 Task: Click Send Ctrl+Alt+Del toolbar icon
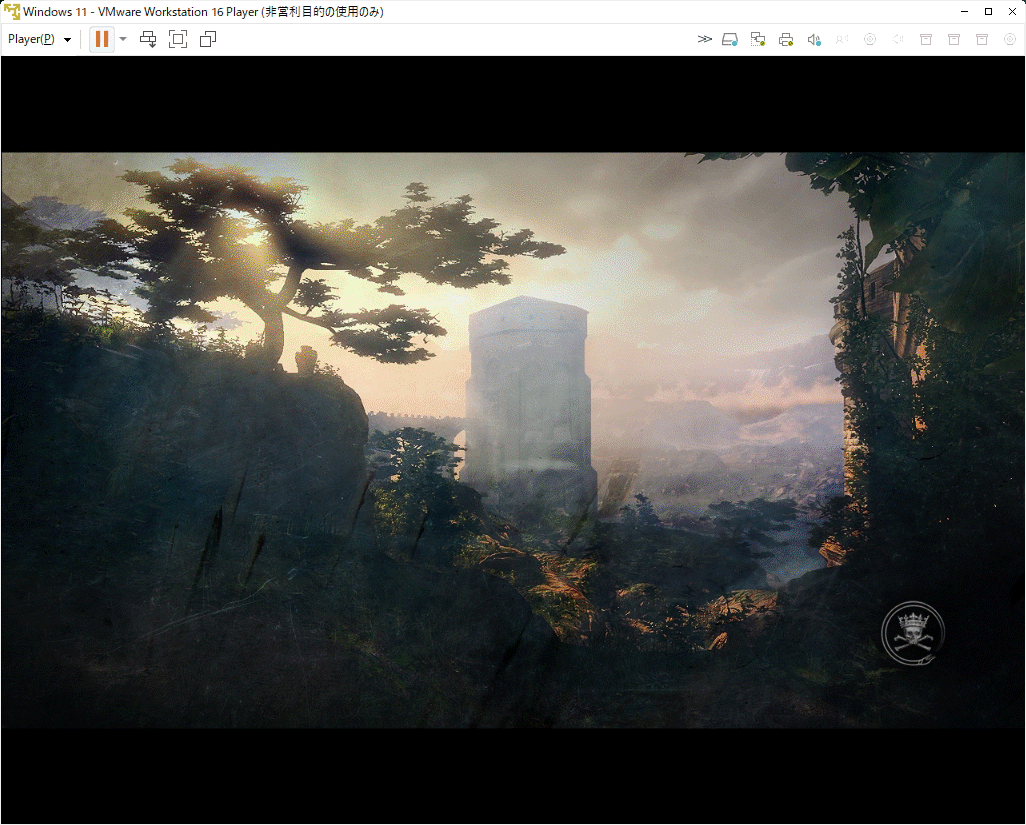(x=149, y=39)
